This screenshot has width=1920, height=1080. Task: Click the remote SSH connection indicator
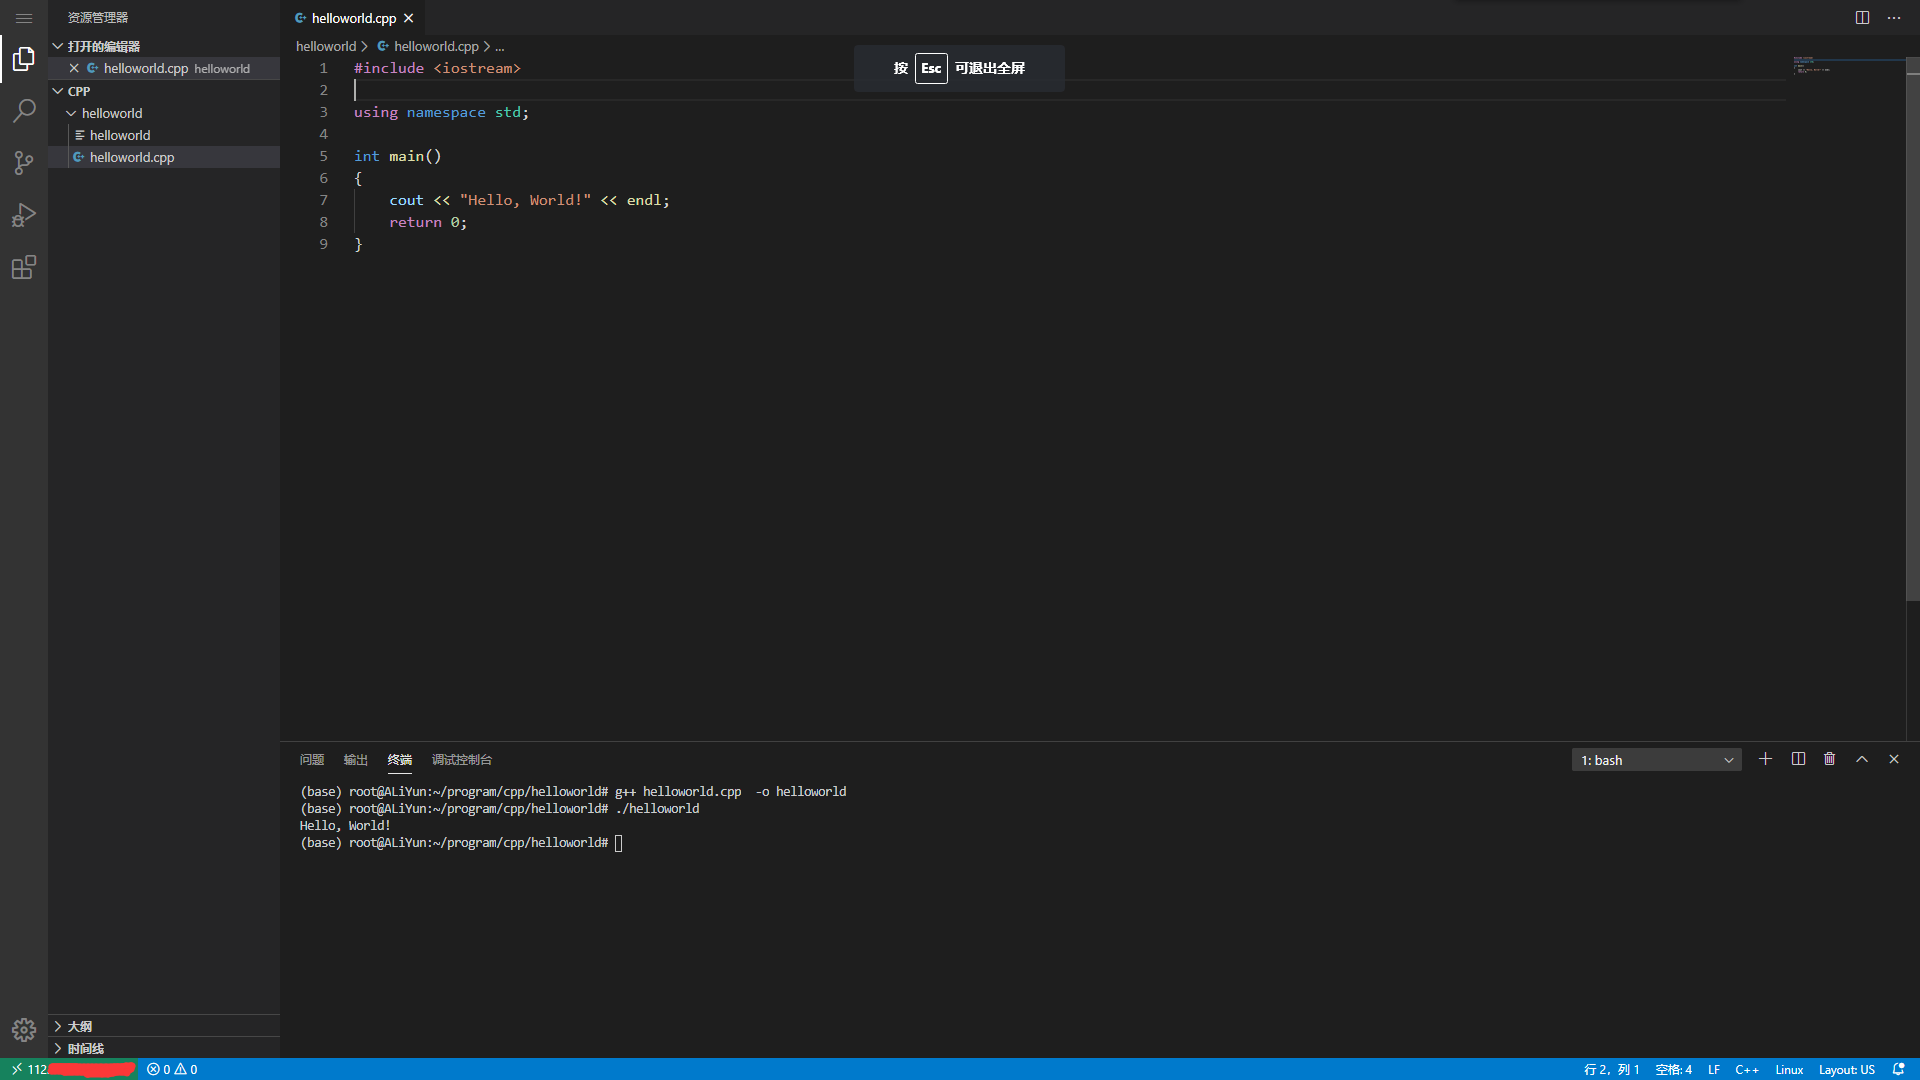click(68, 1069)
